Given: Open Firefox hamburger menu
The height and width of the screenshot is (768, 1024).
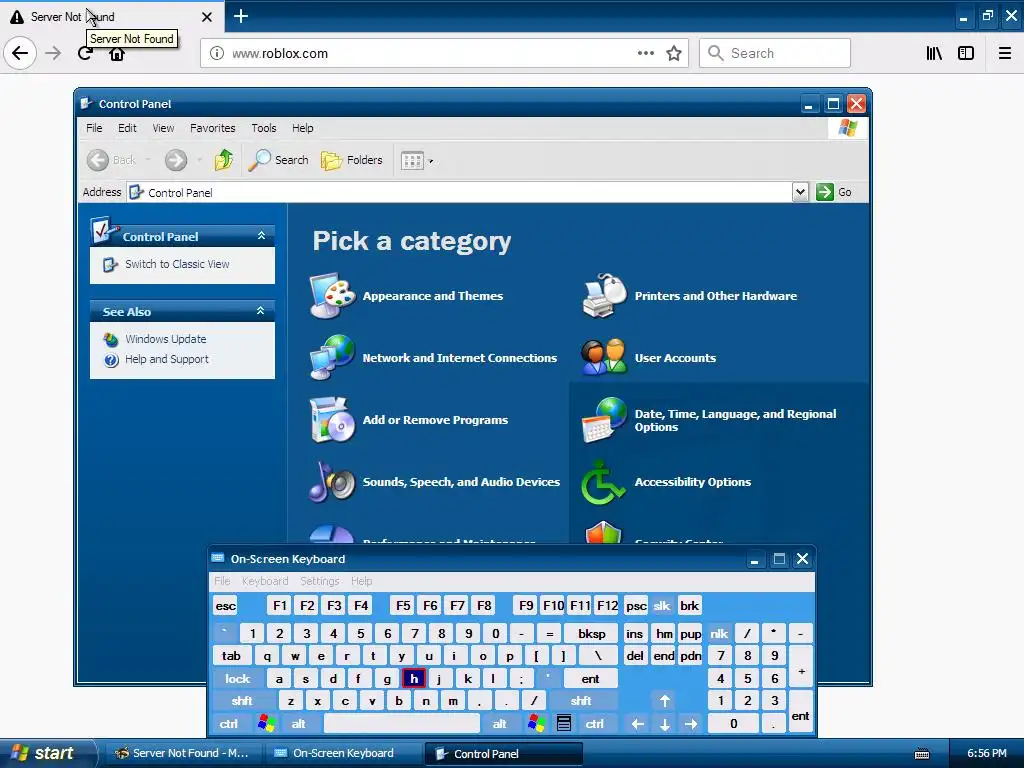Looking at the screenshot, I should click(x=1005, y=53).
